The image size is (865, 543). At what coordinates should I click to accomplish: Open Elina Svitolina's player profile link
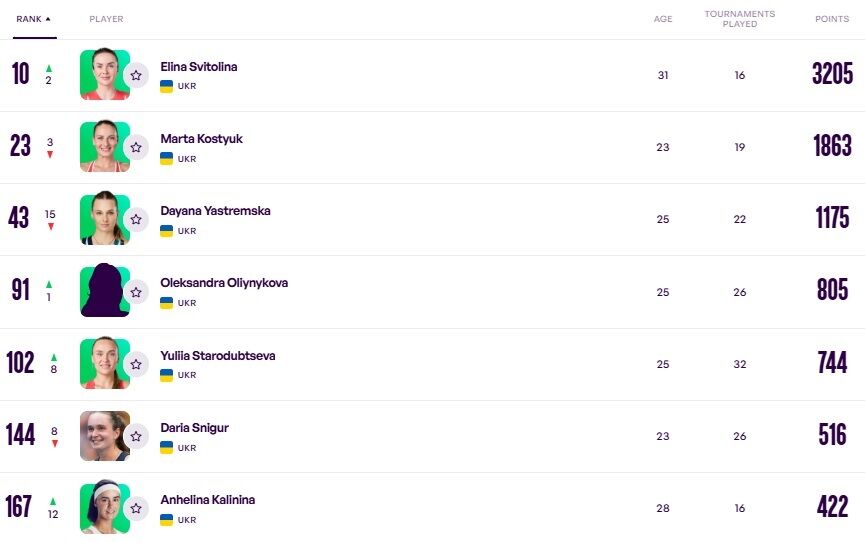[x=199, y=67]
